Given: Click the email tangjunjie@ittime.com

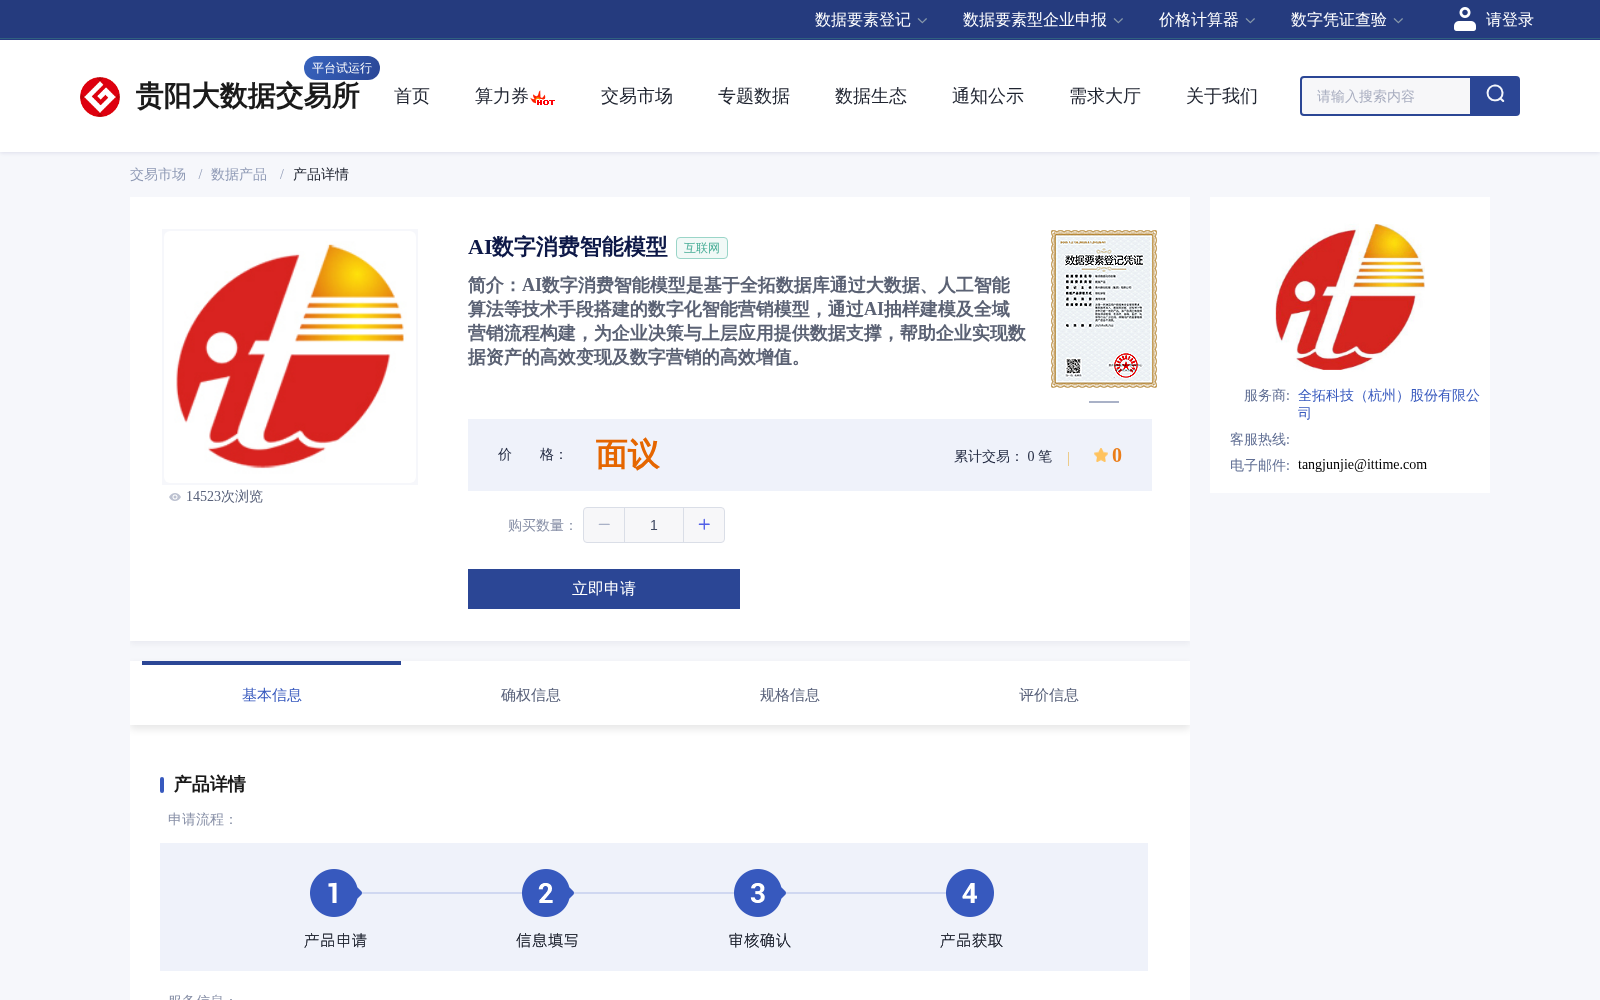Looking at the screenshot, I should pos(1362,465).
